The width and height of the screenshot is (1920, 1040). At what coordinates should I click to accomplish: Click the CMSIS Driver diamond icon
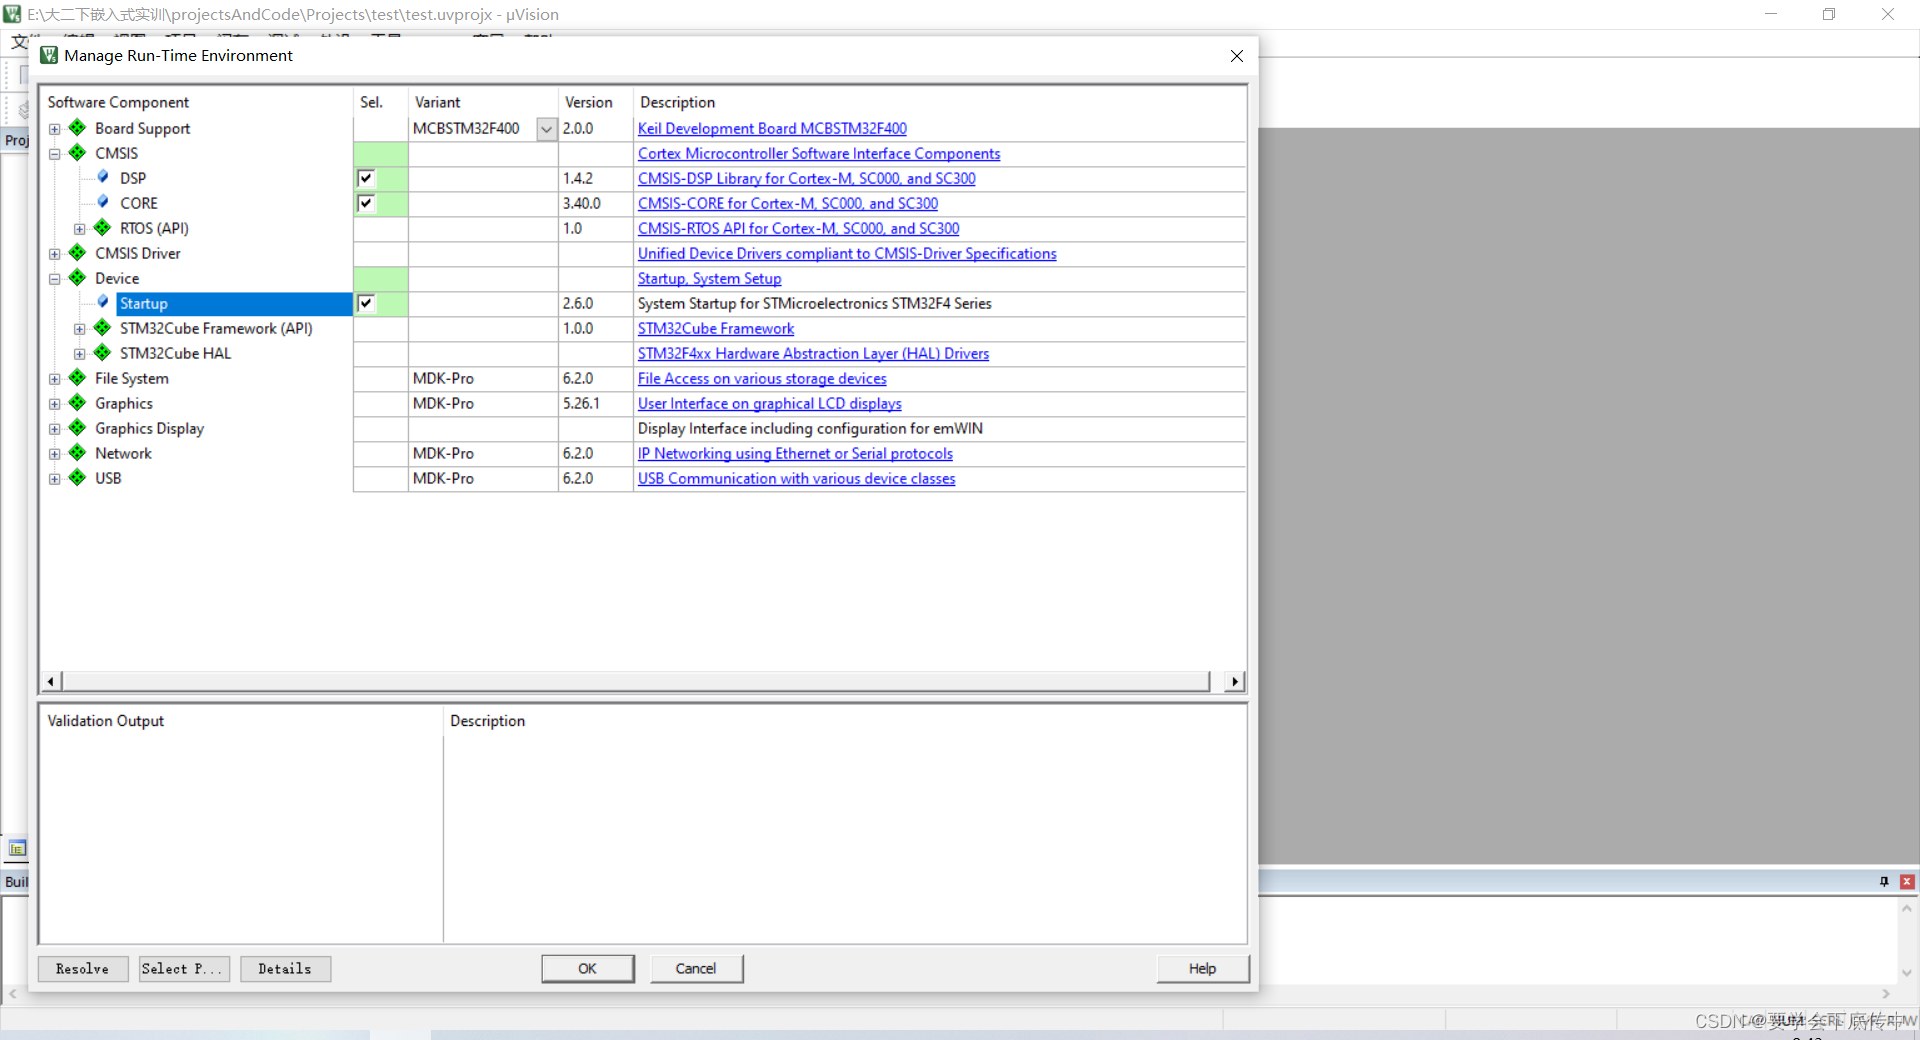(x=77, y=253)
